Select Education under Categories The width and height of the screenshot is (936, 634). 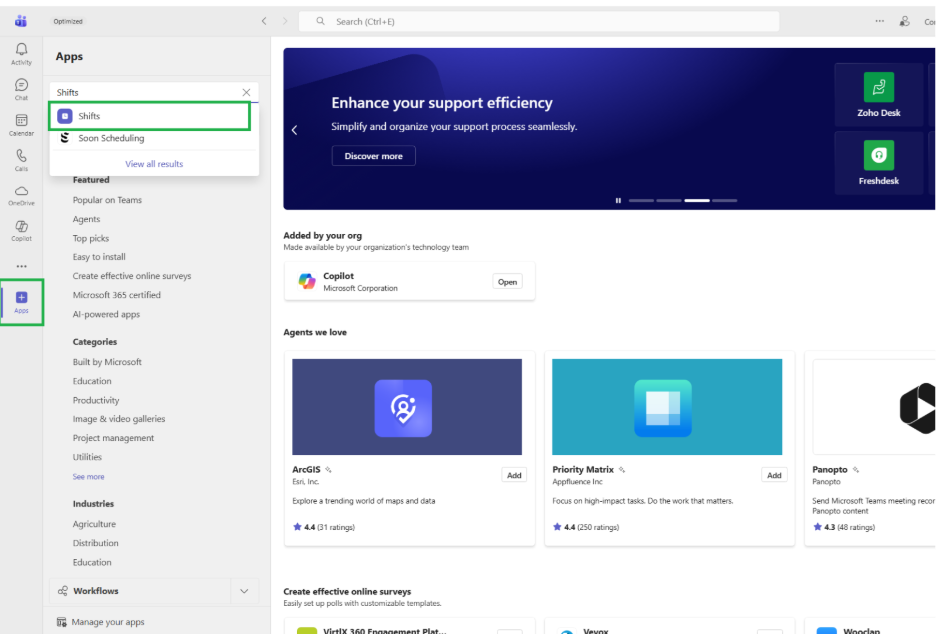click(92, 381)
